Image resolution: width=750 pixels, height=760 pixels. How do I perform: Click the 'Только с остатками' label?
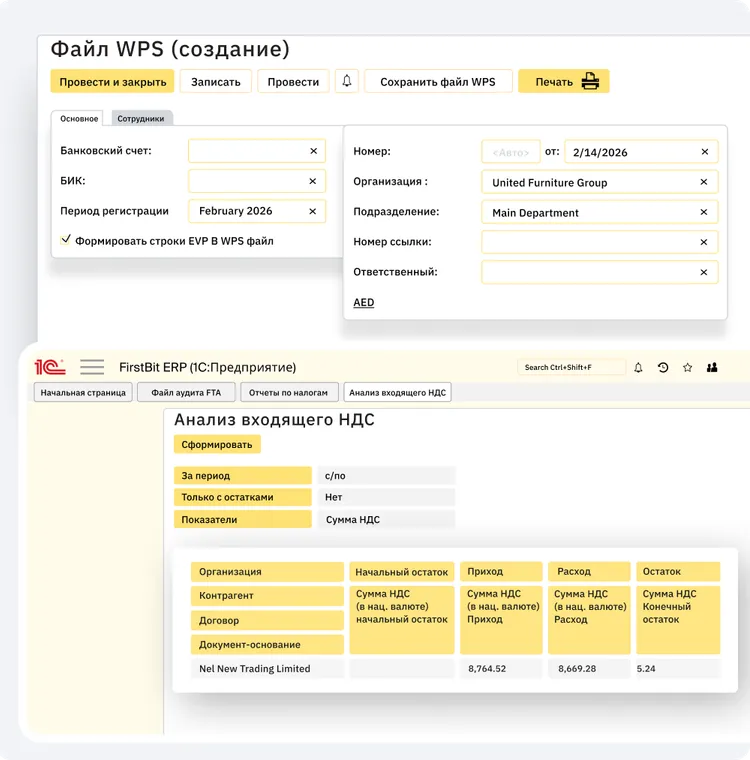(242, 497)
